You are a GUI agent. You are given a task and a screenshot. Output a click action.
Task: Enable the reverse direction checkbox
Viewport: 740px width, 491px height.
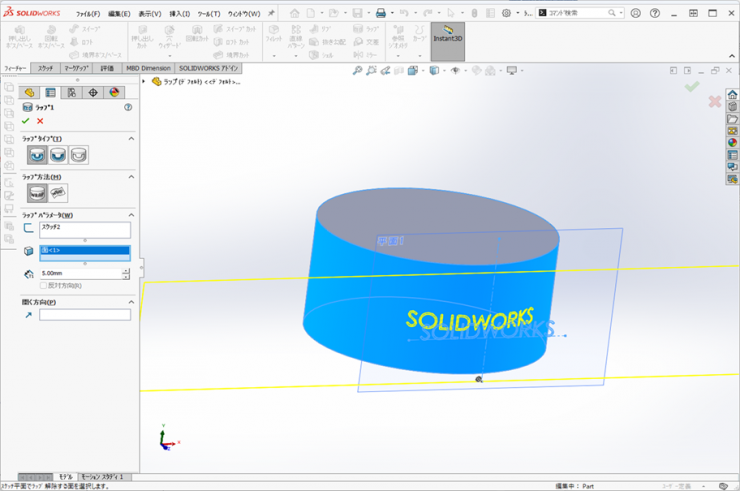(x=43, y=285)
